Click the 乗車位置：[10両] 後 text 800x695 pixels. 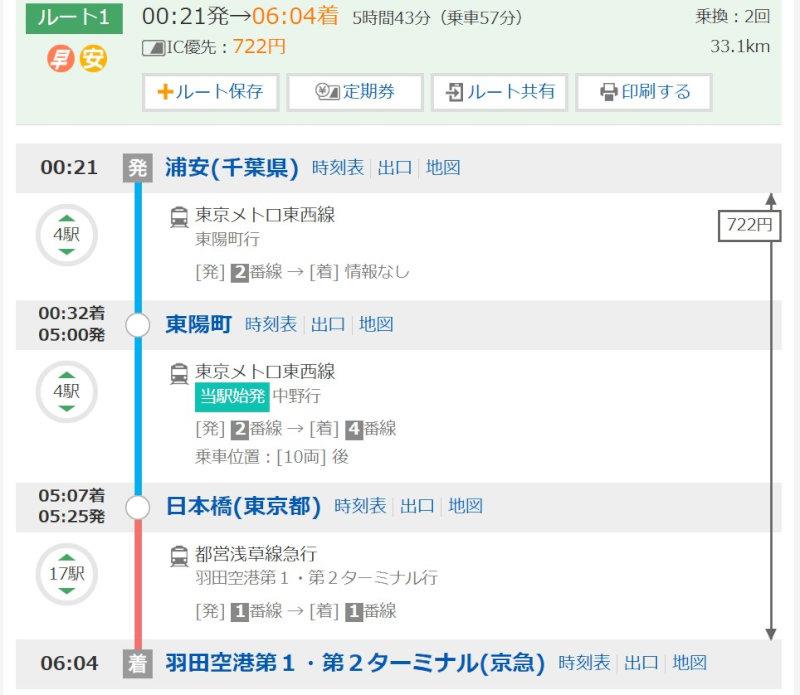pyautogui.click(x=271, y=457)
